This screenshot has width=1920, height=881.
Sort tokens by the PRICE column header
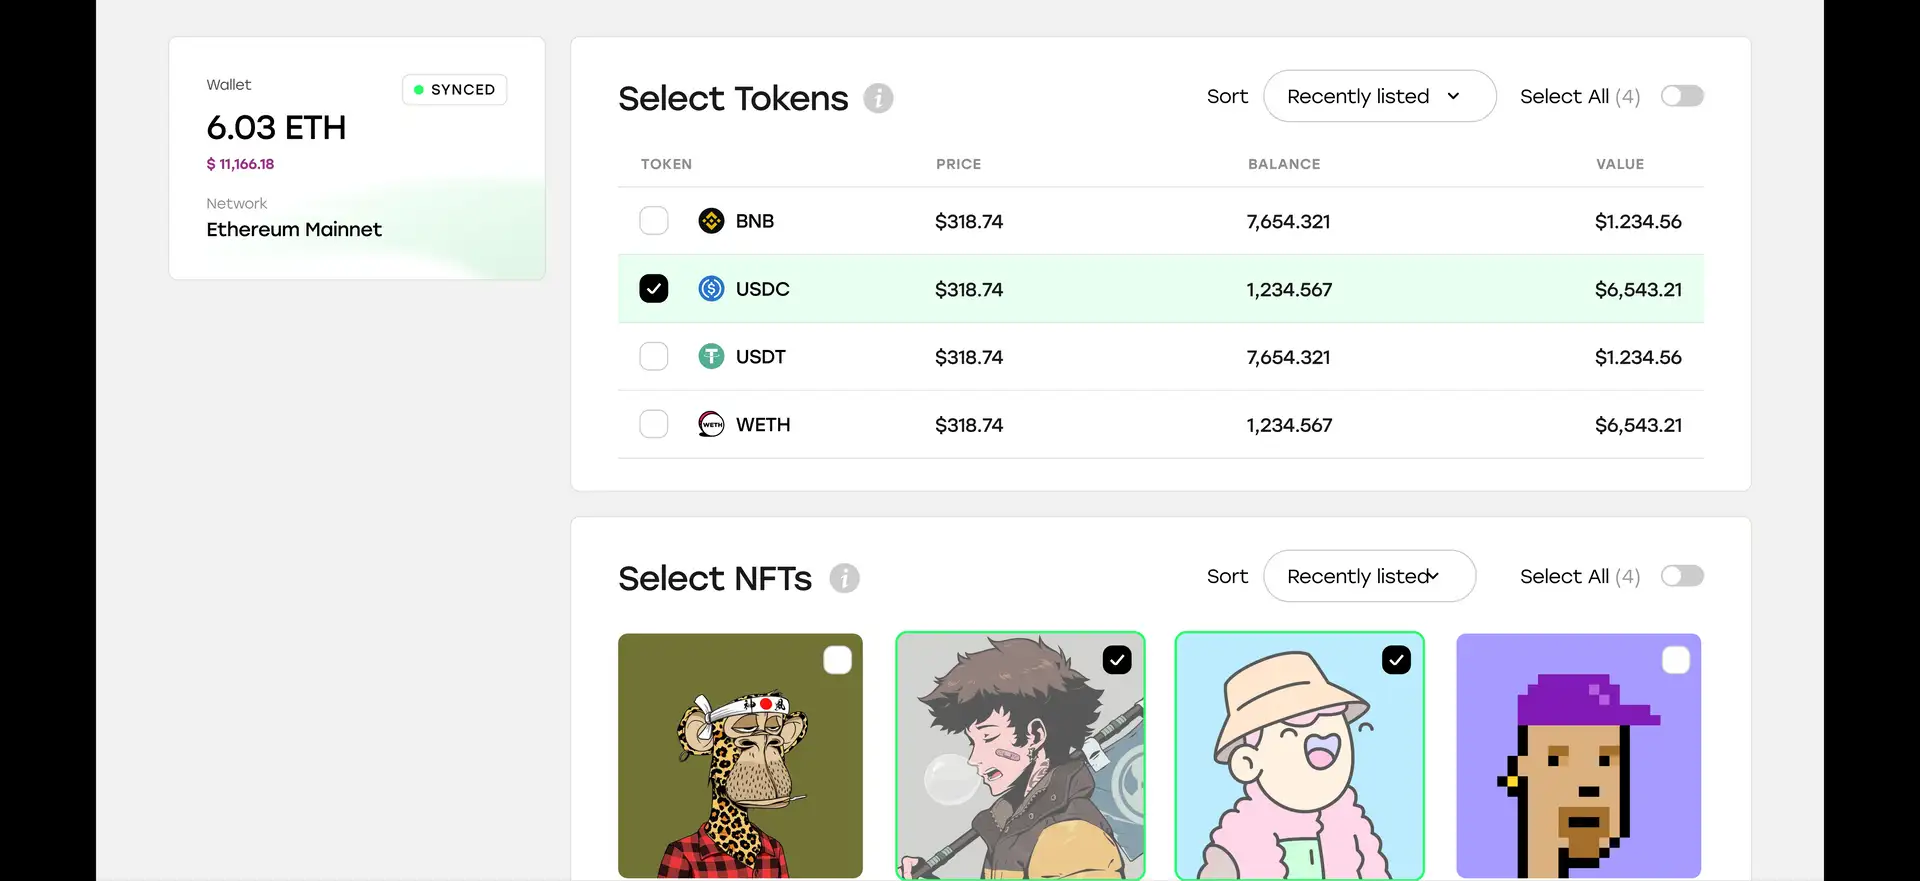958,164
